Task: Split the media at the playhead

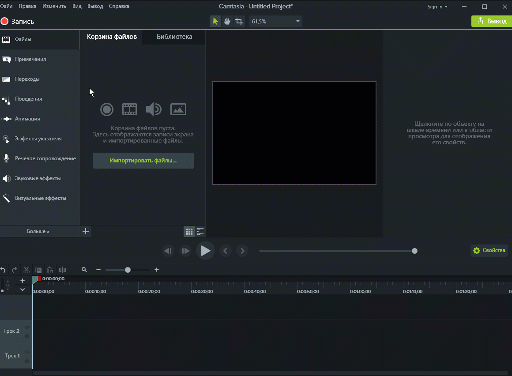Action: click(62, 270)
